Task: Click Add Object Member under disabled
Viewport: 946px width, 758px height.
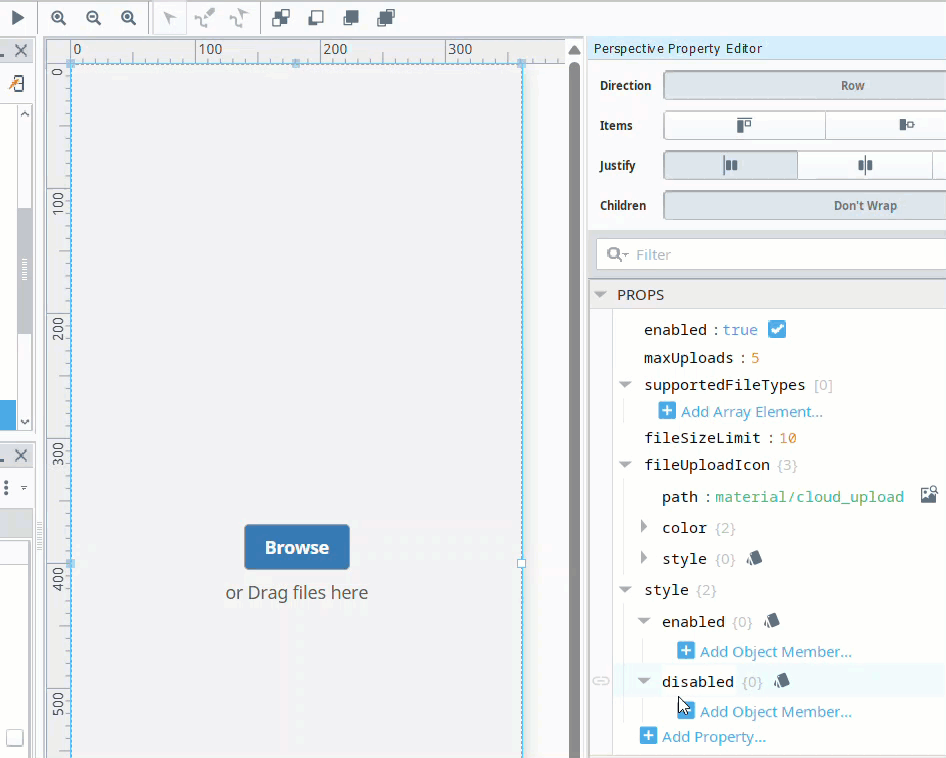Action: (775, 712)
